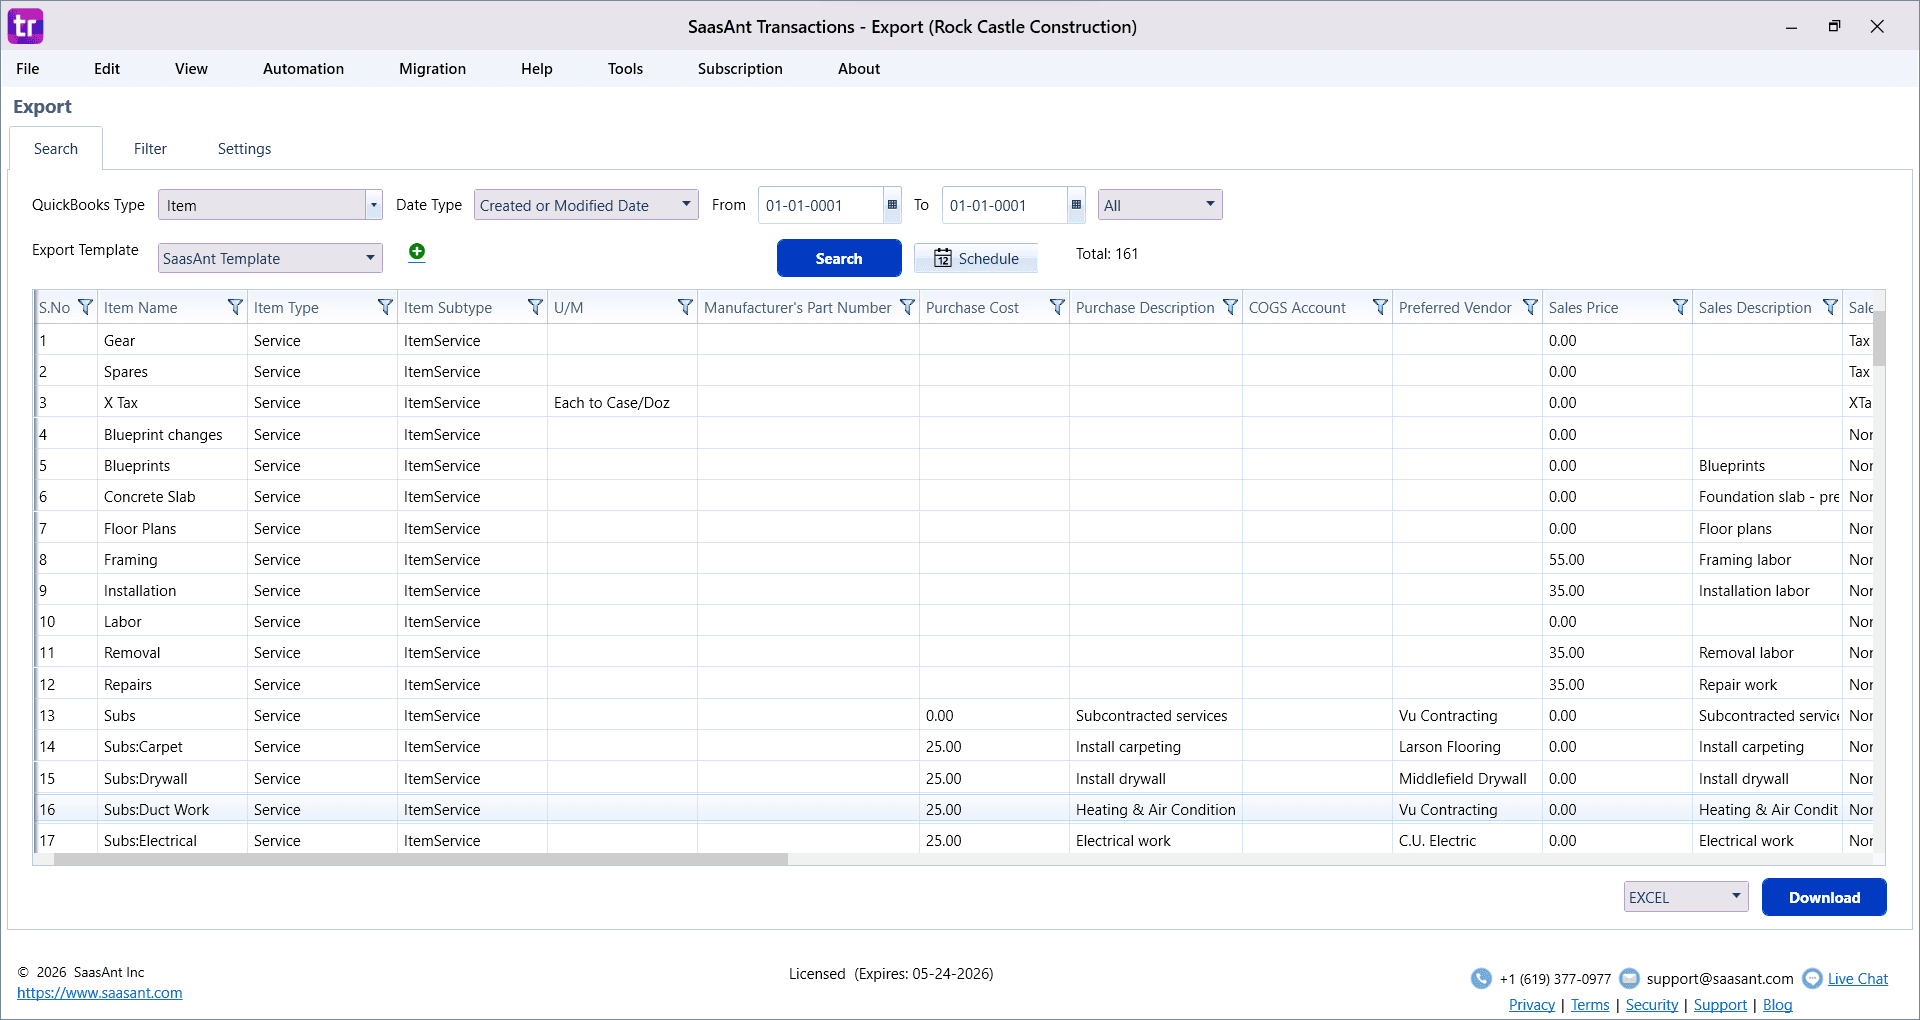Open the Automation menu

coord(303,69)
